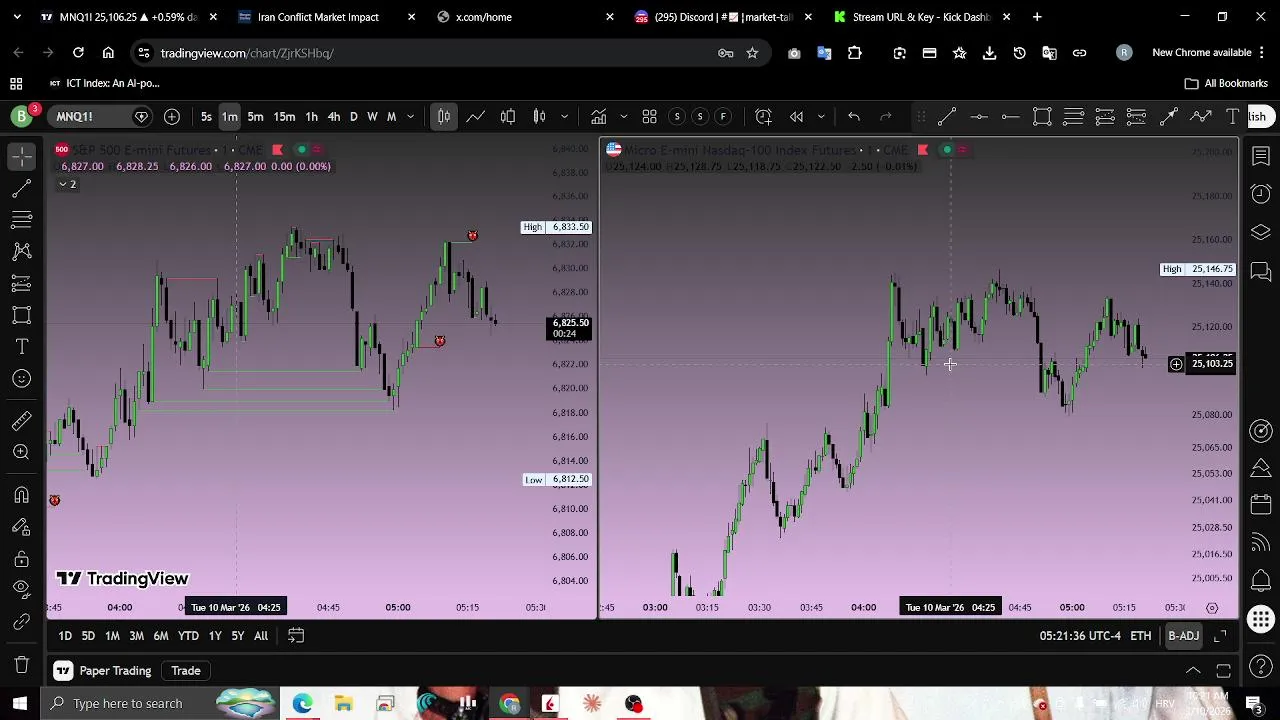The height and width of the screenshot is (720, 1280).
Task: Toggle stay in drawing mode
Action: (x=22, y=527)
